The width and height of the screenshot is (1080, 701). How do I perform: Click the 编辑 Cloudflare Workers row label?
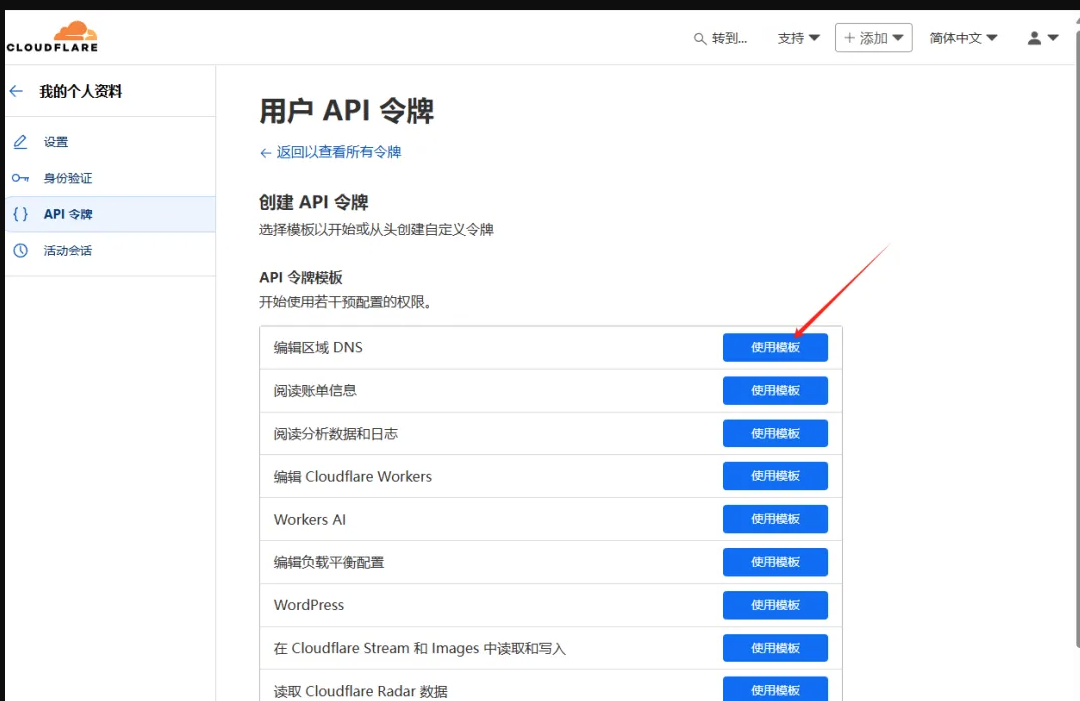pos(353,477)
